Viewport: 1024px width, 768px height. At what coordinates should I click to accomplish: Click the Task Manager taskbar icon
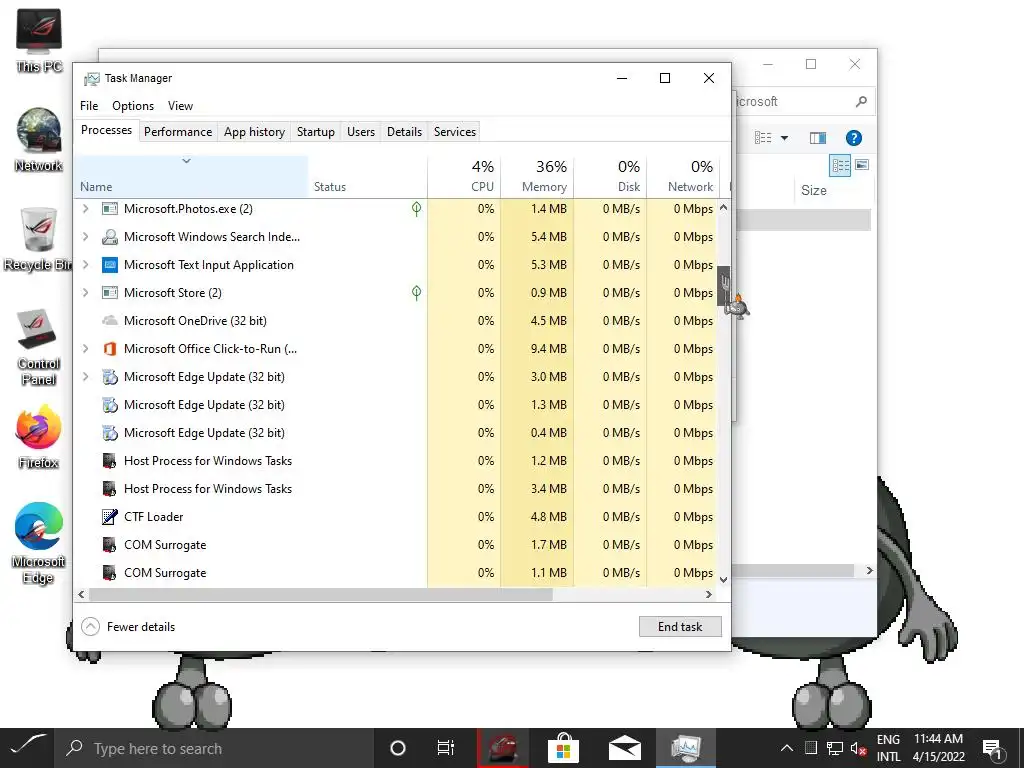(x=686, y=748)
